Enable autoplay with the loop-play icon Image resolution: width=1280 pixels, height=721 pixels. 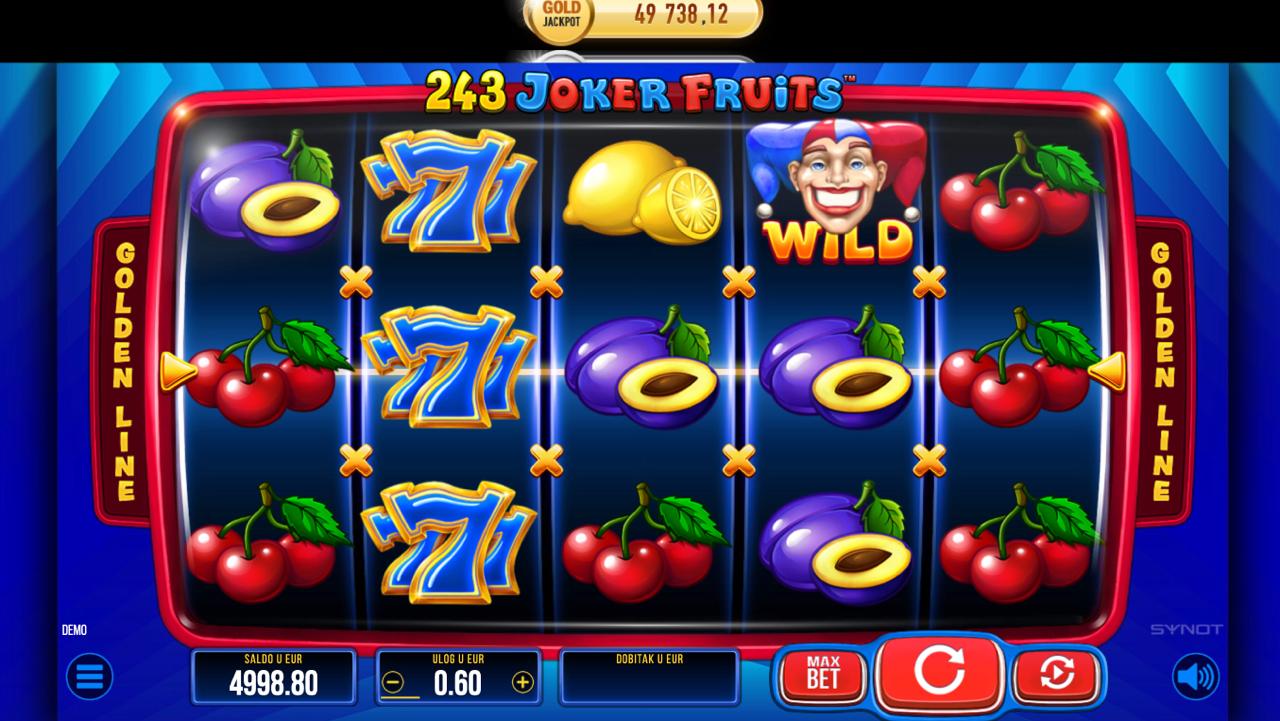[x=1057, y=675]
